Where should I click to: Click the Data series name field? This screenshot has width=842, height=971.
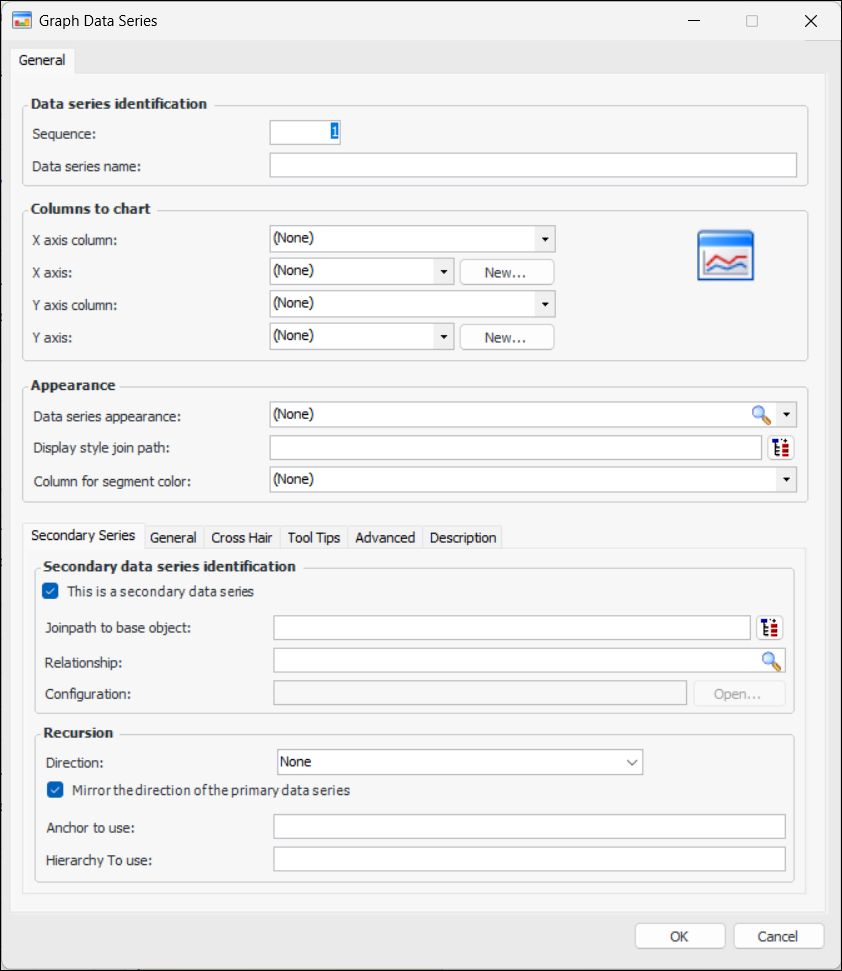pyautogui.click(x=533, y=165)
